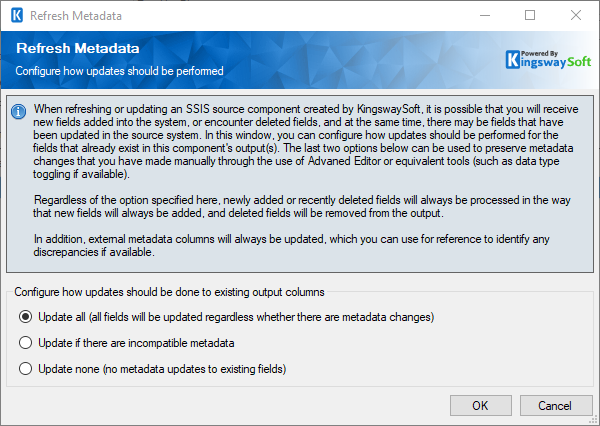Click the paragraph about external metadata columns
Screen dimensions: 600x426
(291, 245)
